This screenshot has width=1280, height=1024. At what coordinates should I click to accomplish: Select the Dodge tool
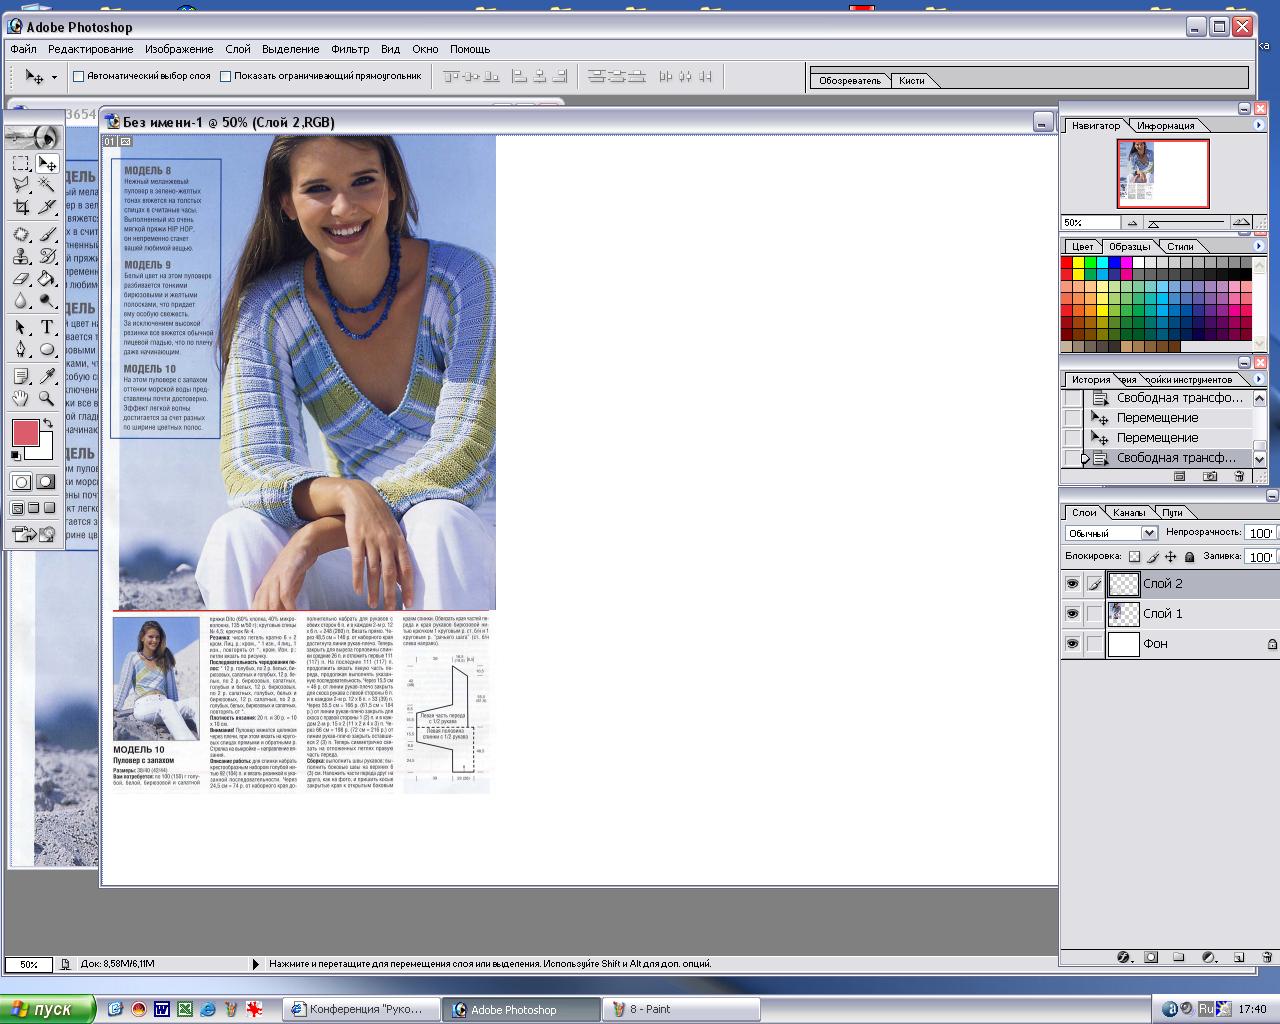(47, 300)
